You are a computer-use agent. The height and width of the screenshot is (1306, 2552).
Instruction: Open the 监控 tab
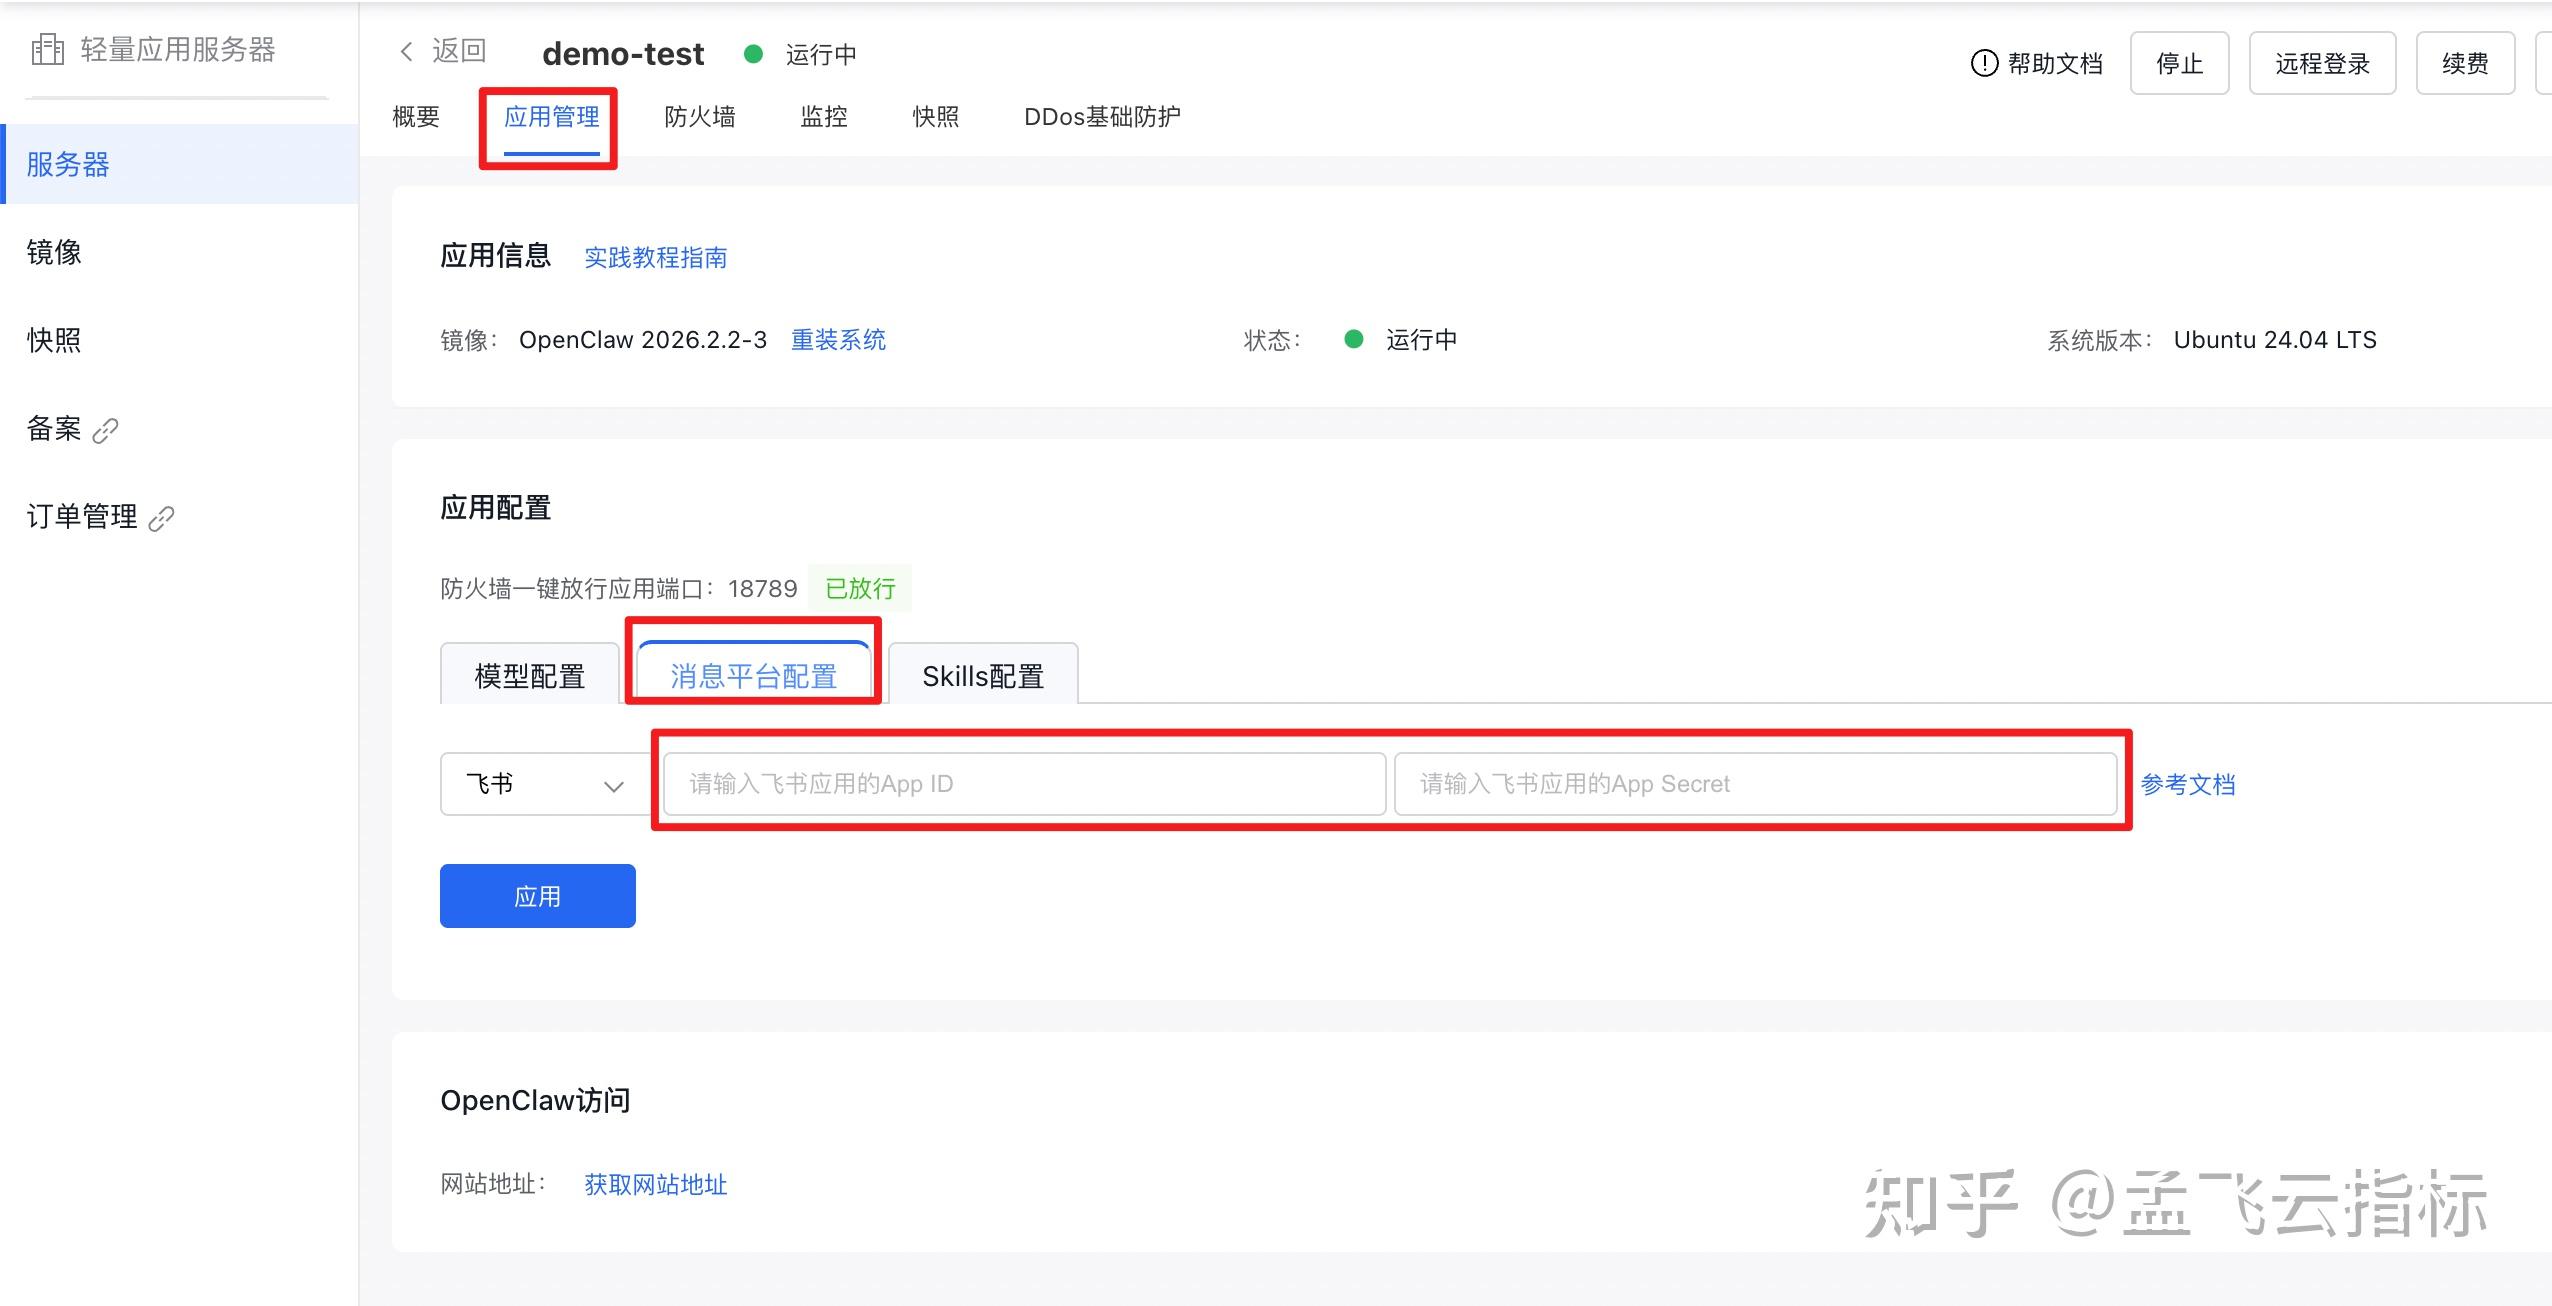824,117
